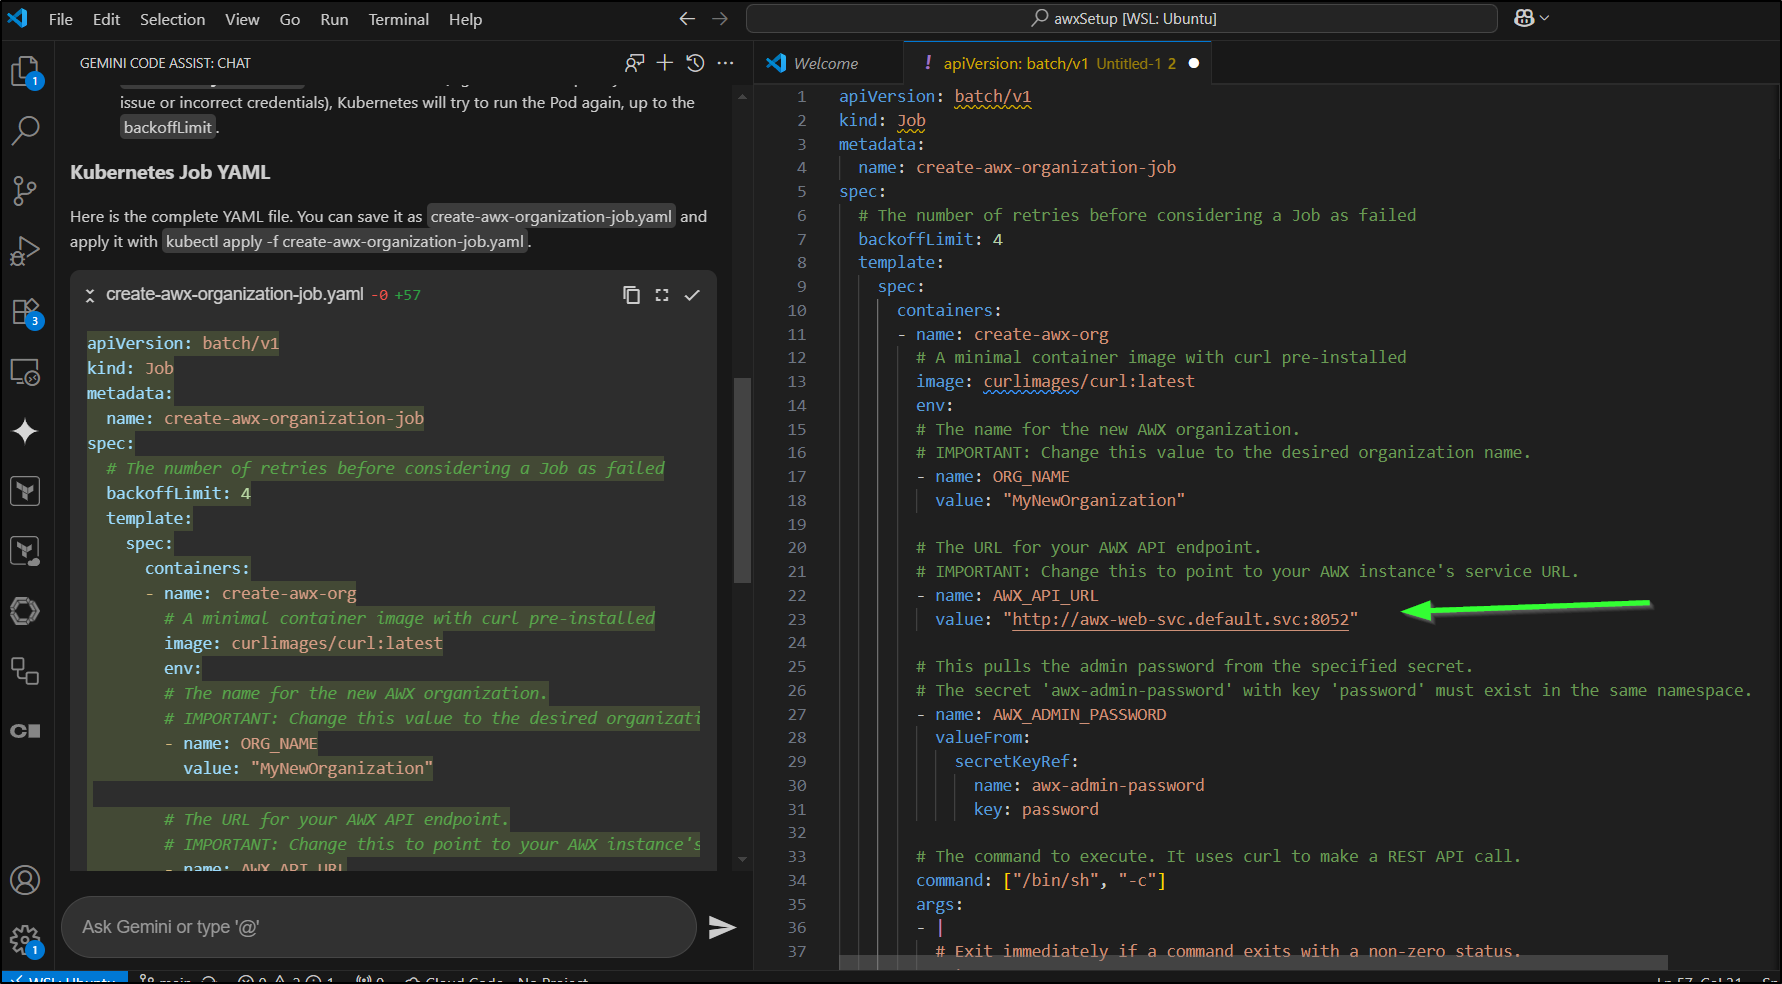Open the Extensions view with badge 3
This screenshot has width=1782, height=984.
click(25, 312)
